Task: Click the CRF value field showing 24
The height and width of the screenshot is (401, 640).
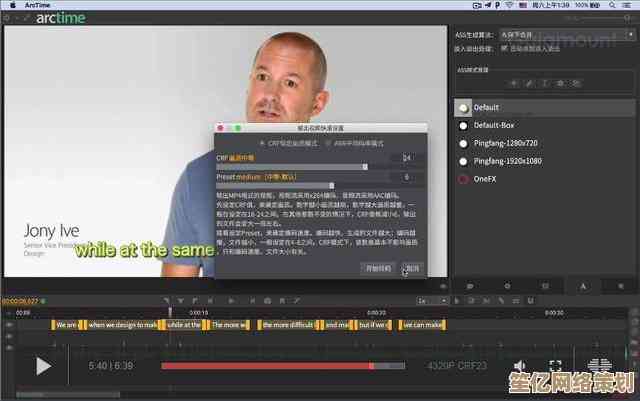Action: tap(407, 158)
